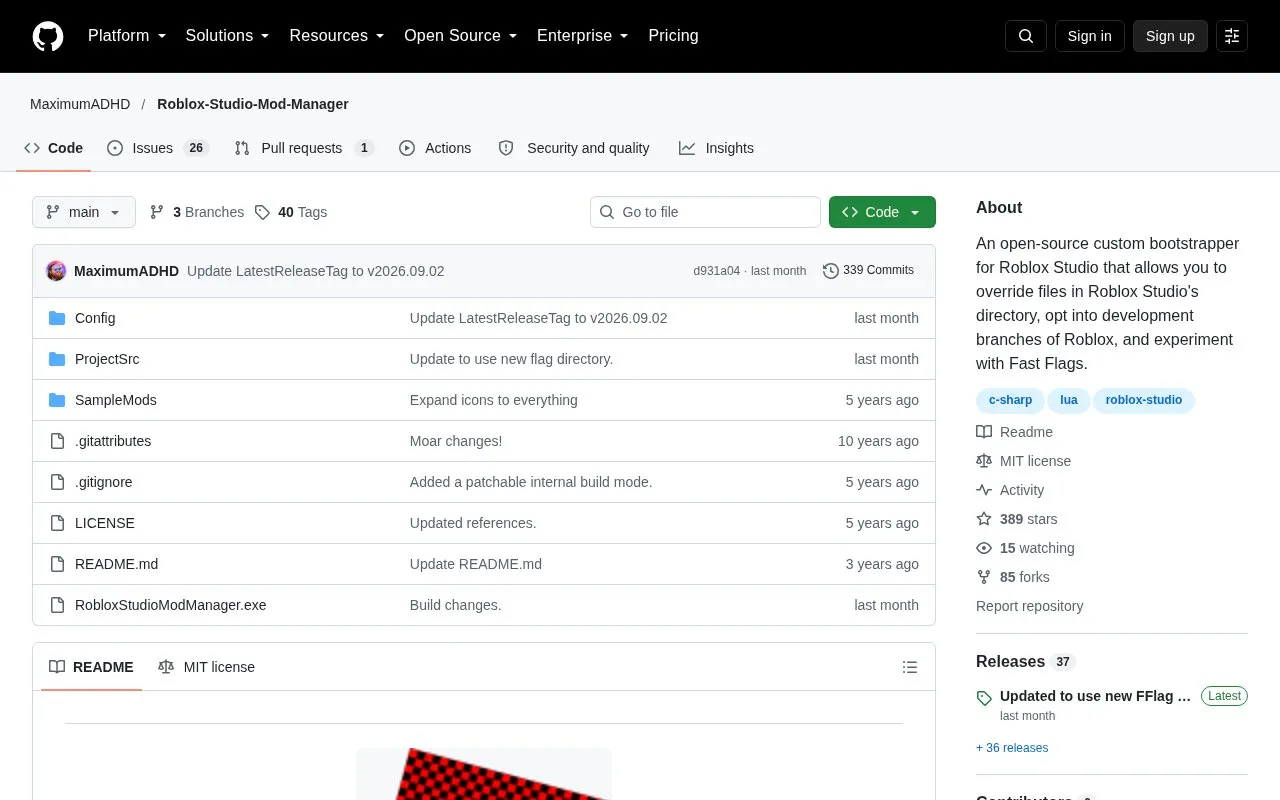Open the MIT license tab
Viewport: 1280px width, 800px height.
tap(206, 667)
